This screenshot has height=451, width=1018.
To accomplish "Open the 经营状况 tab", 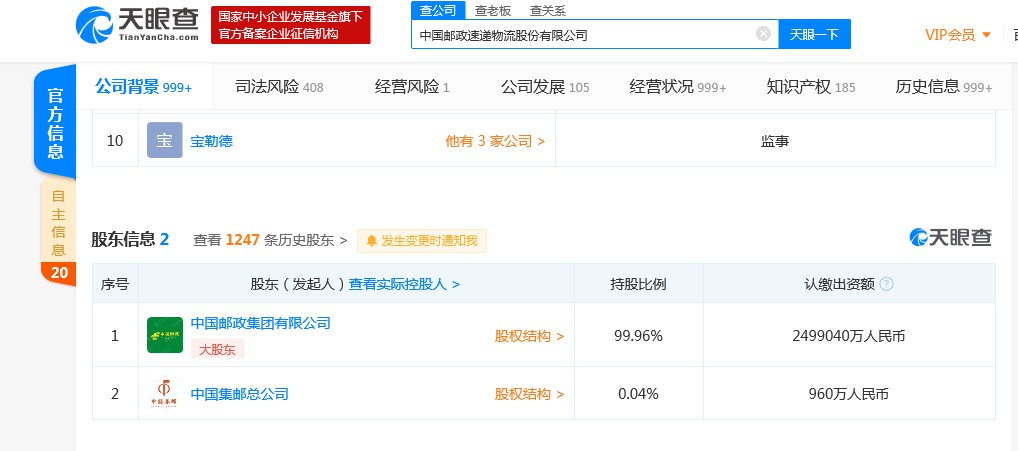I will tap(678, 86).
